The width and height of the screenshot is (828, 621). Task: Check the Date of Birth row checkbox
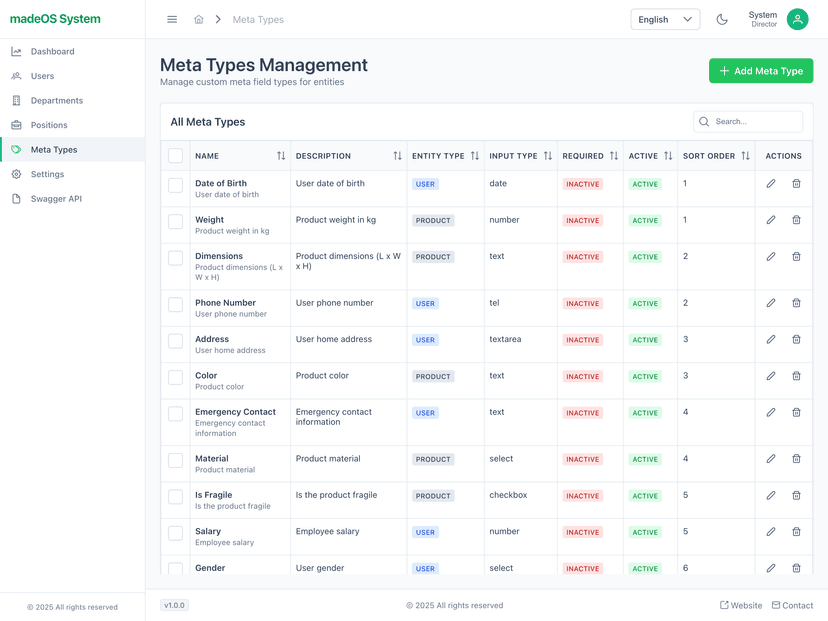[175, 185]
